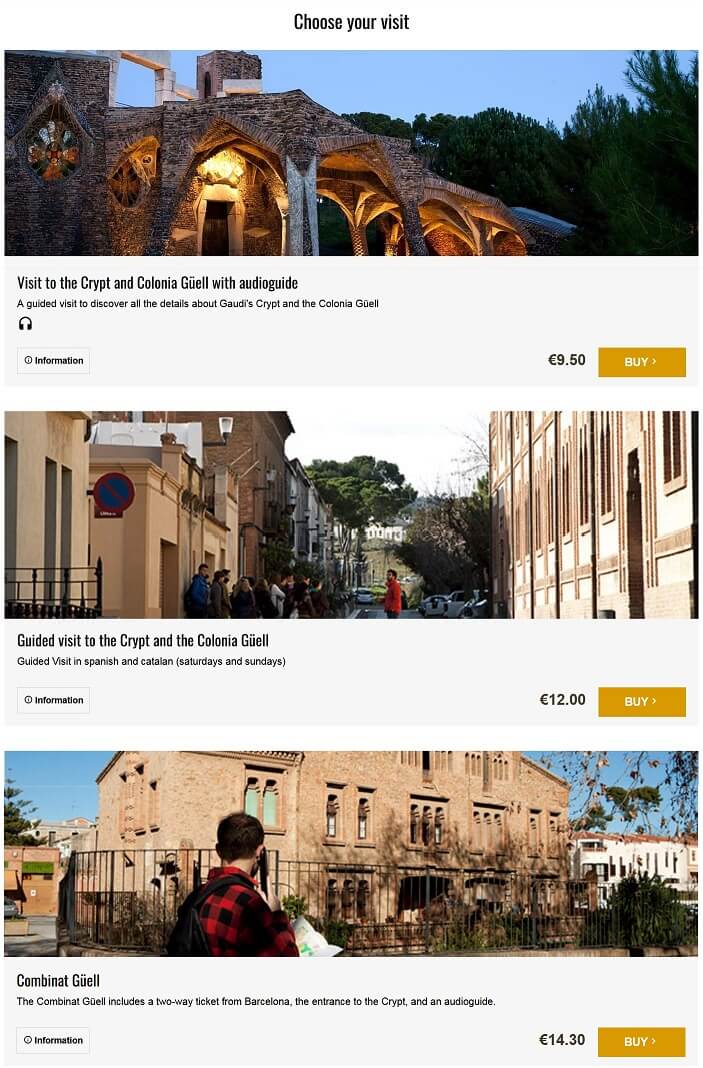Open Information for Combinat Güell
The height and width of the screenshot is (1068, 703).
coord(53,1041)
